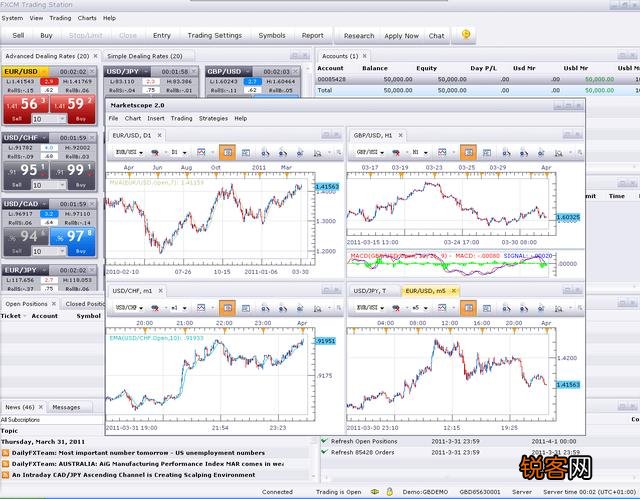640x499 pixels.
Task: Click data table icon in GBP/USD, H1 toolbar
Action: coord(487,153)
